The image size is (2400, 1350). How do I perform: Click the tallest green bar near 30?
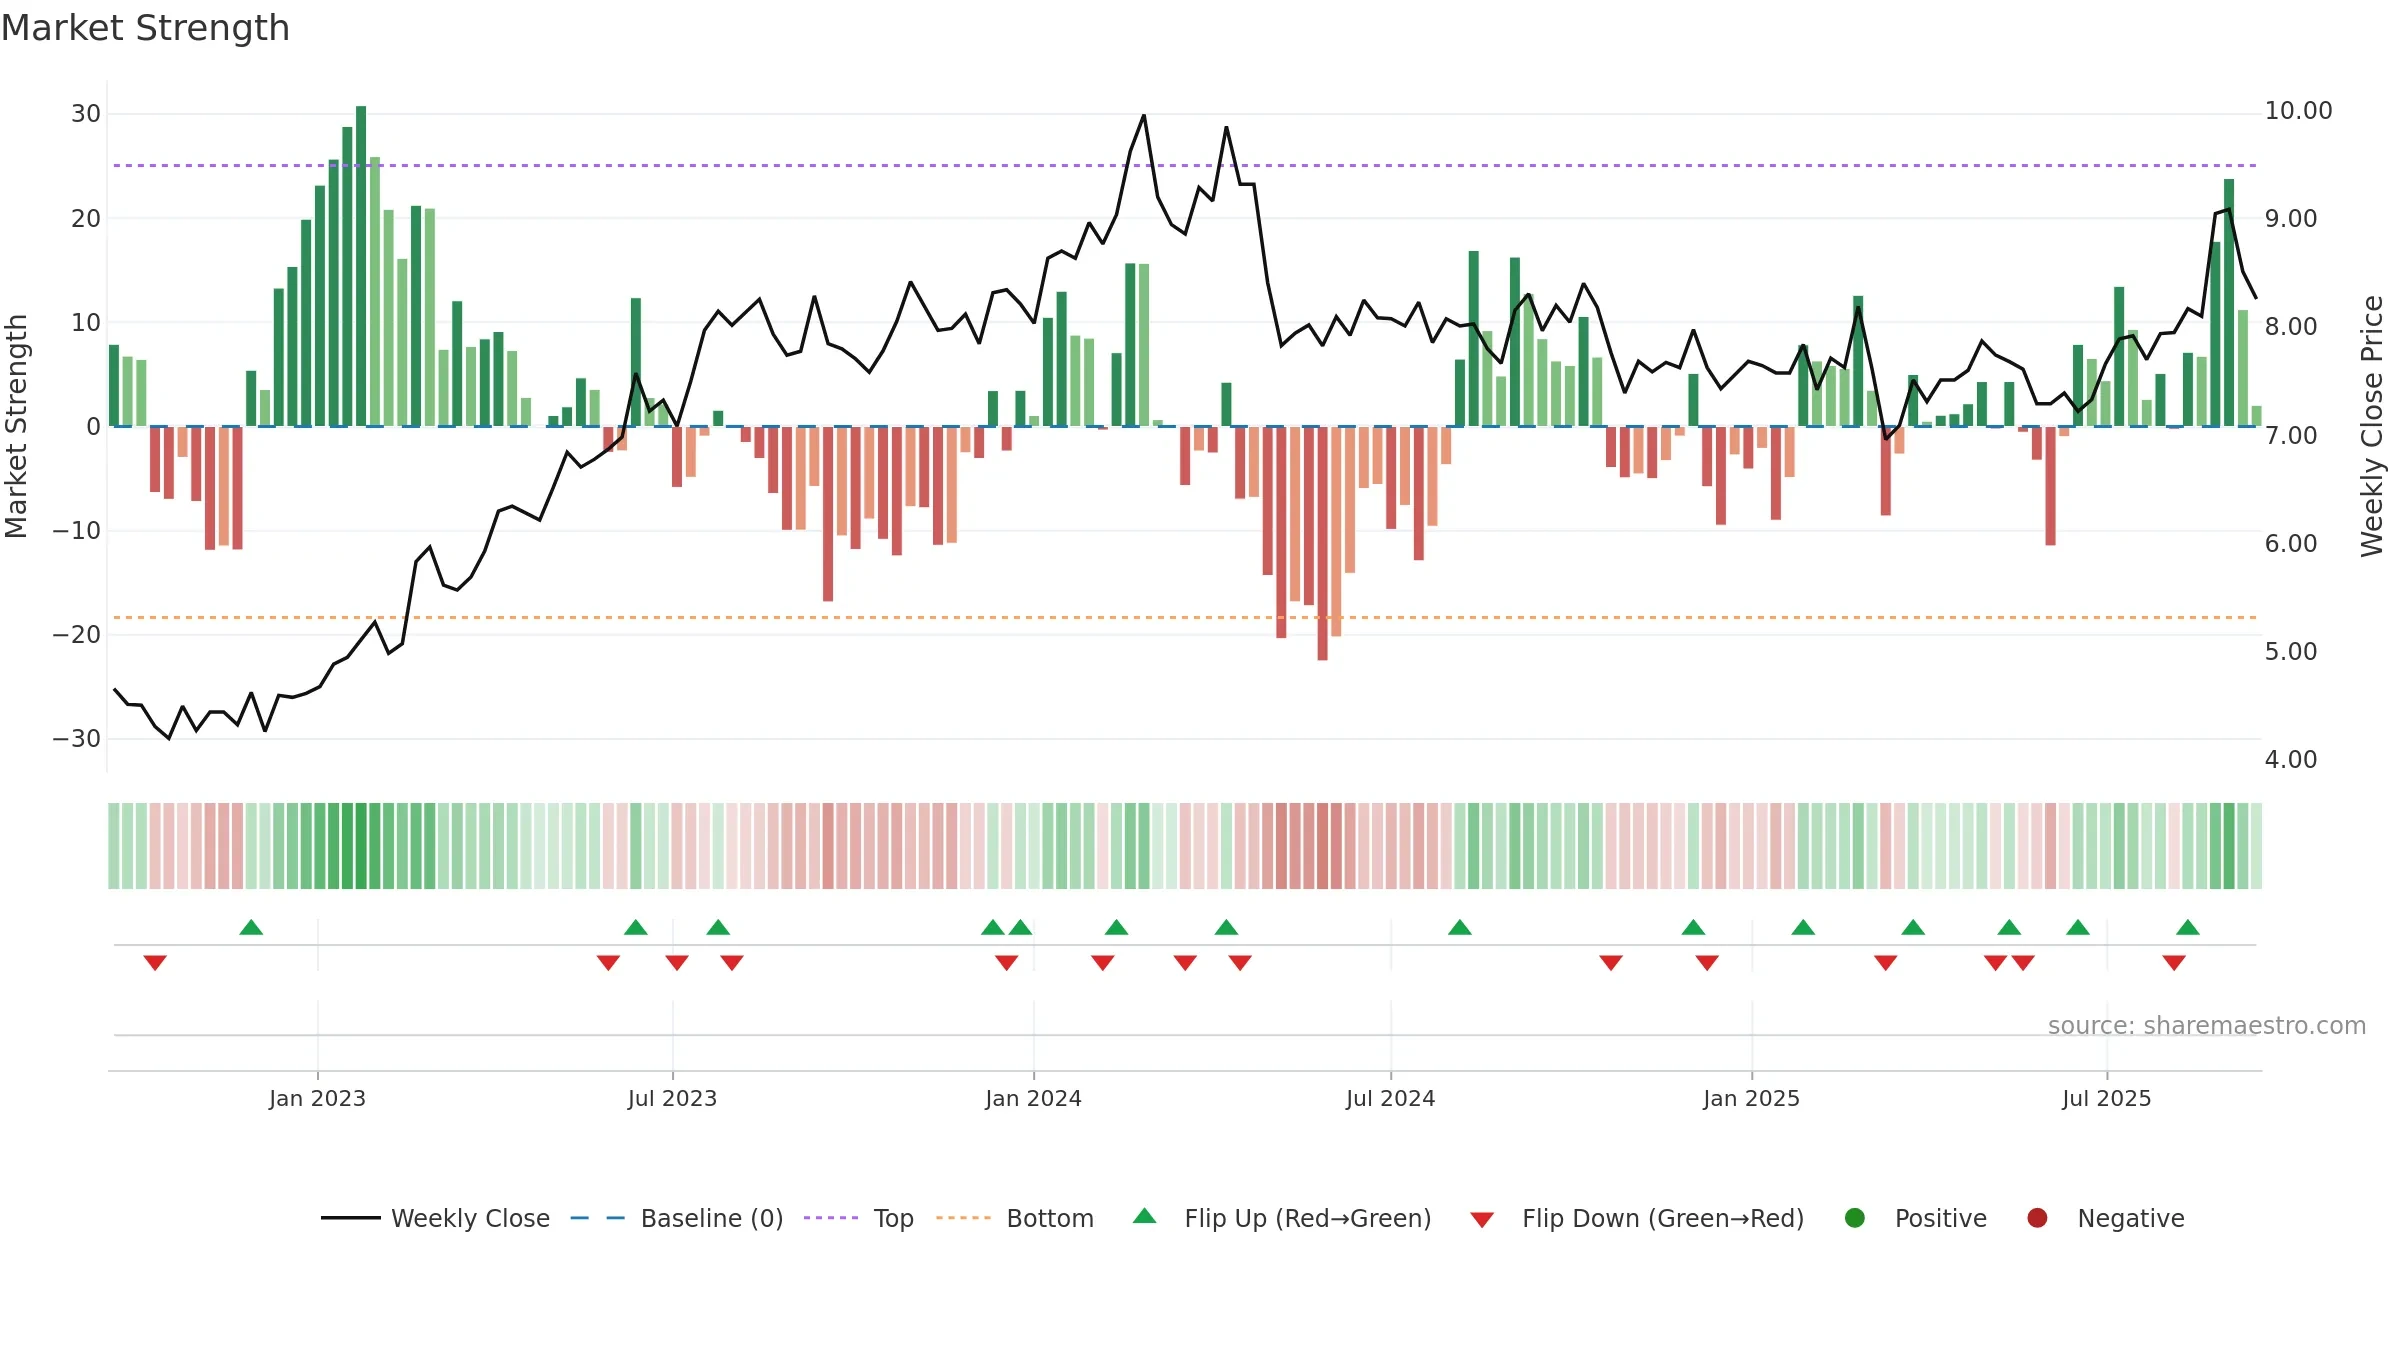[361, 266]
